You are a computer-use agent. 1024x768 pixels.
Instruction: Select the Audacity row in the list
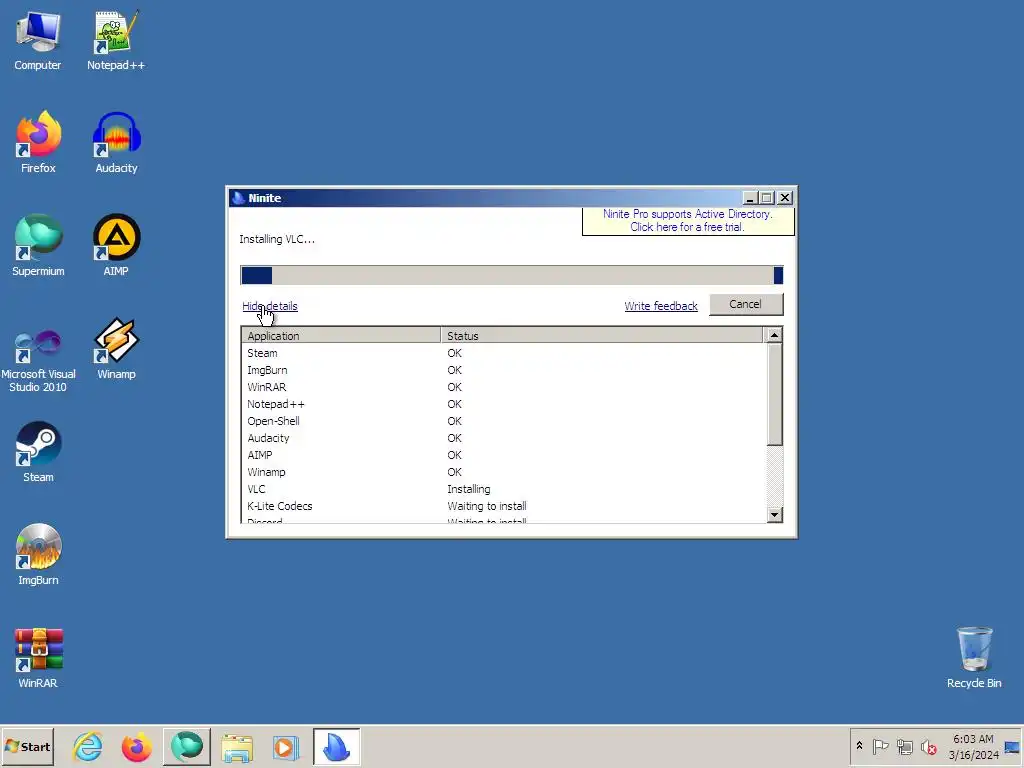[x=502, y=438]
